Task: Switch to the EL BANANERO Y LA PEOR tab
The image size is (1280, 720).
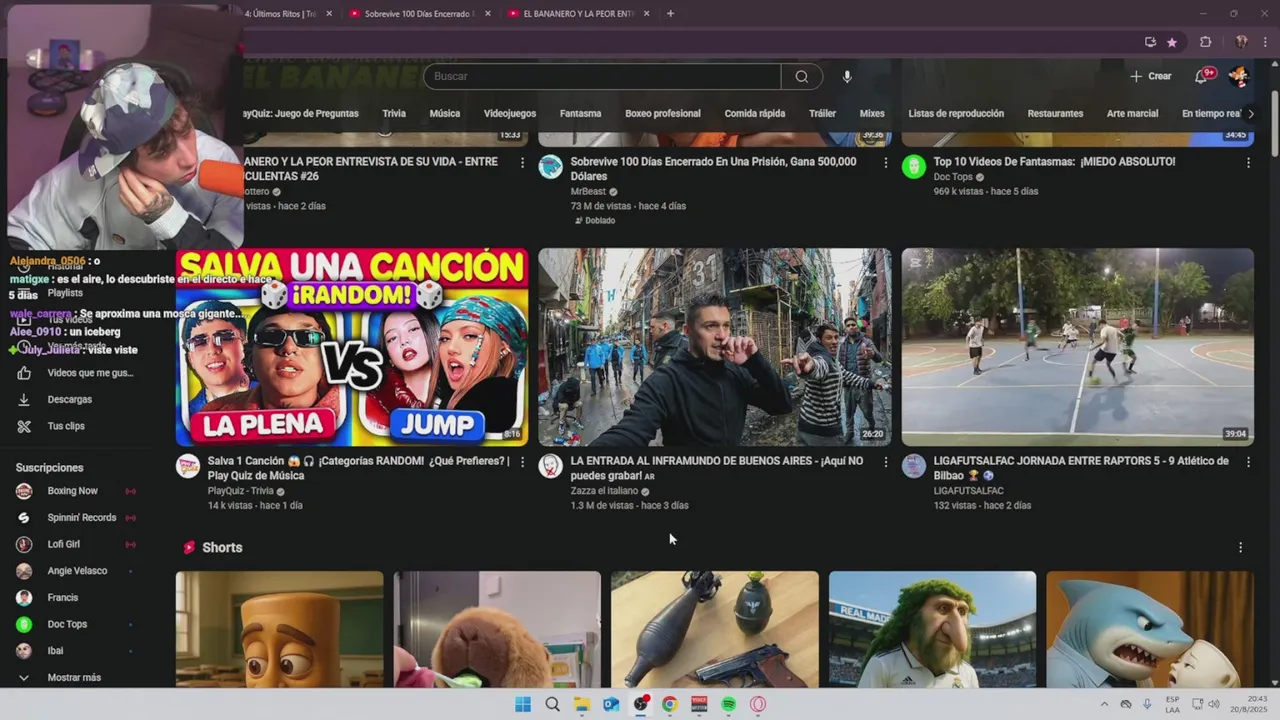Action: tap(577, 13)
